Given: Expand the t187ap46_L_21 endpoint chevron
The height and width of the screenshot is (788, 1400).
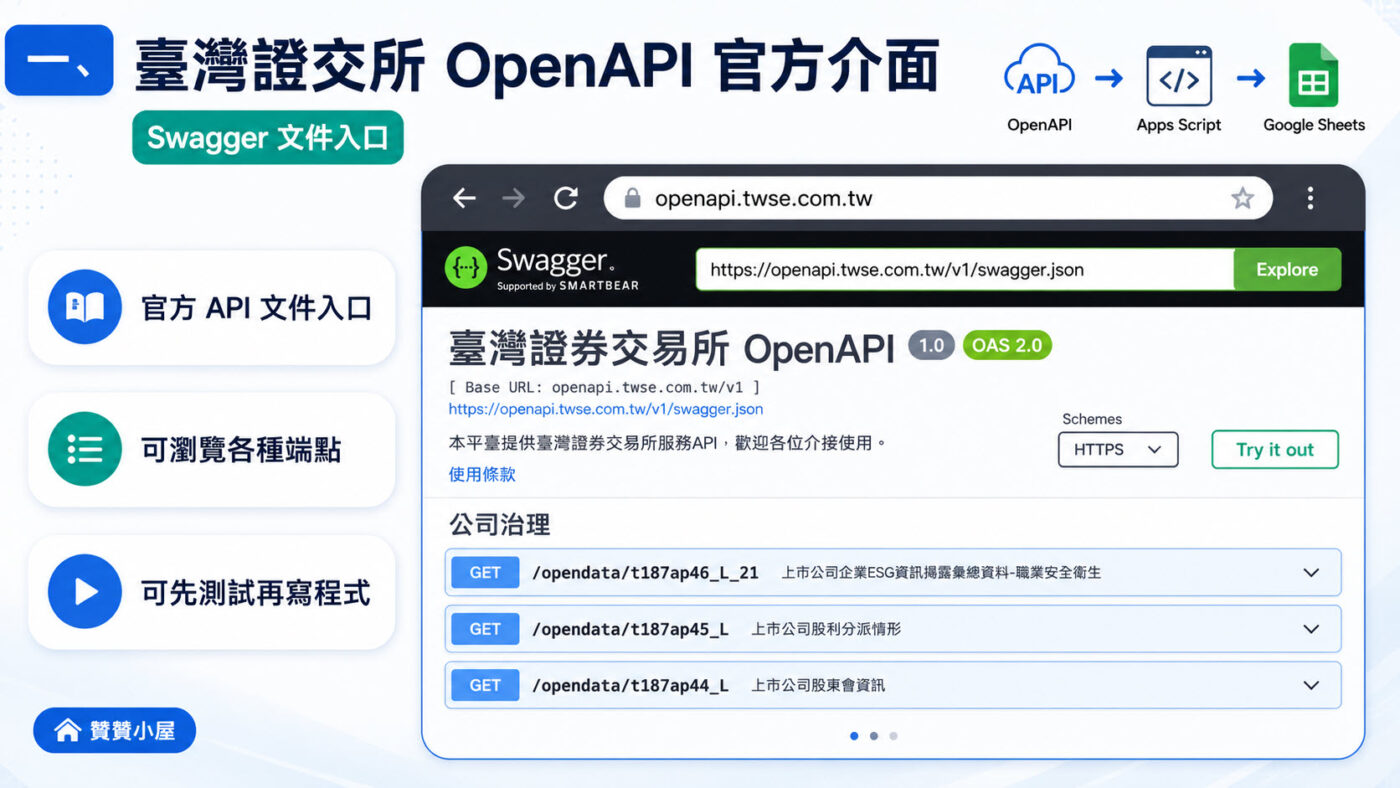Looking at the screenshot, I should tap(1311, 573).
